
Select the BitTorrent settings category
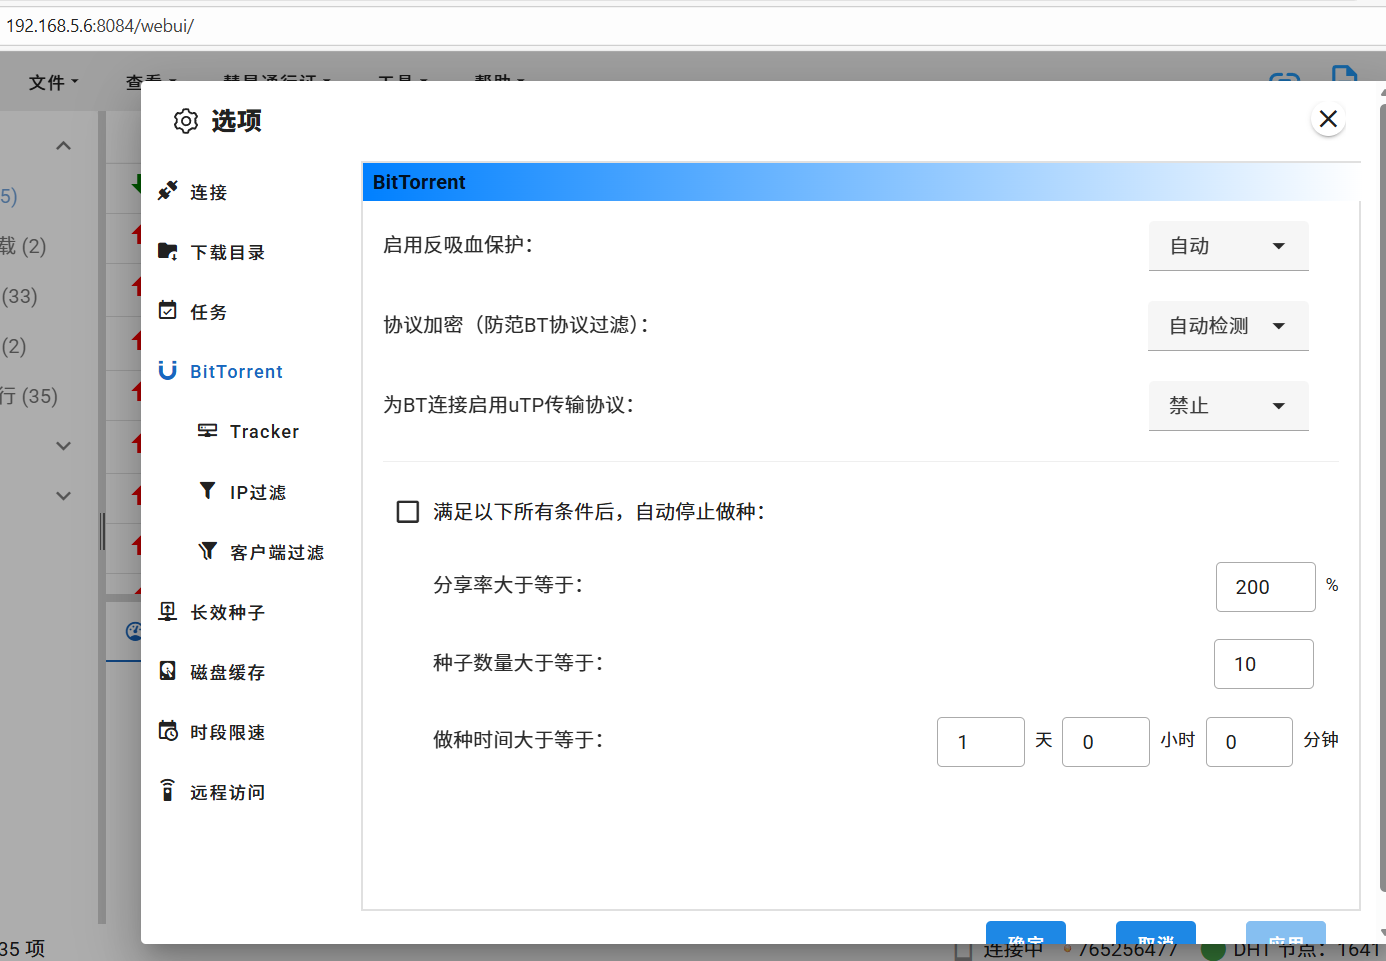(236, 372)
